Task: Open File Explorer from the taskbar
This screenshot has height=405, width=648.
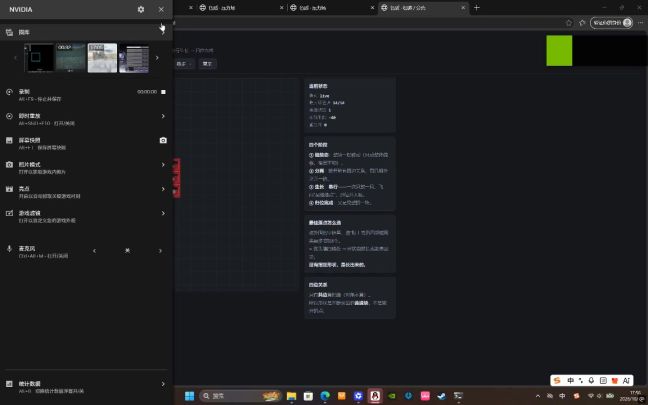Action: pyautogui.click(x=291, y=396)
